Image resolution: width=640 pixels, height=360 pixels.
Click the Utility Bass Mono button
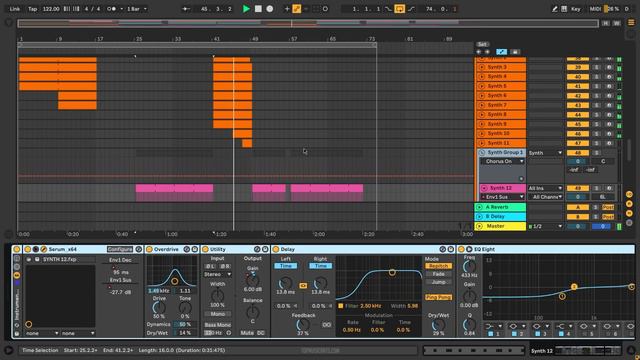(218, 325)
